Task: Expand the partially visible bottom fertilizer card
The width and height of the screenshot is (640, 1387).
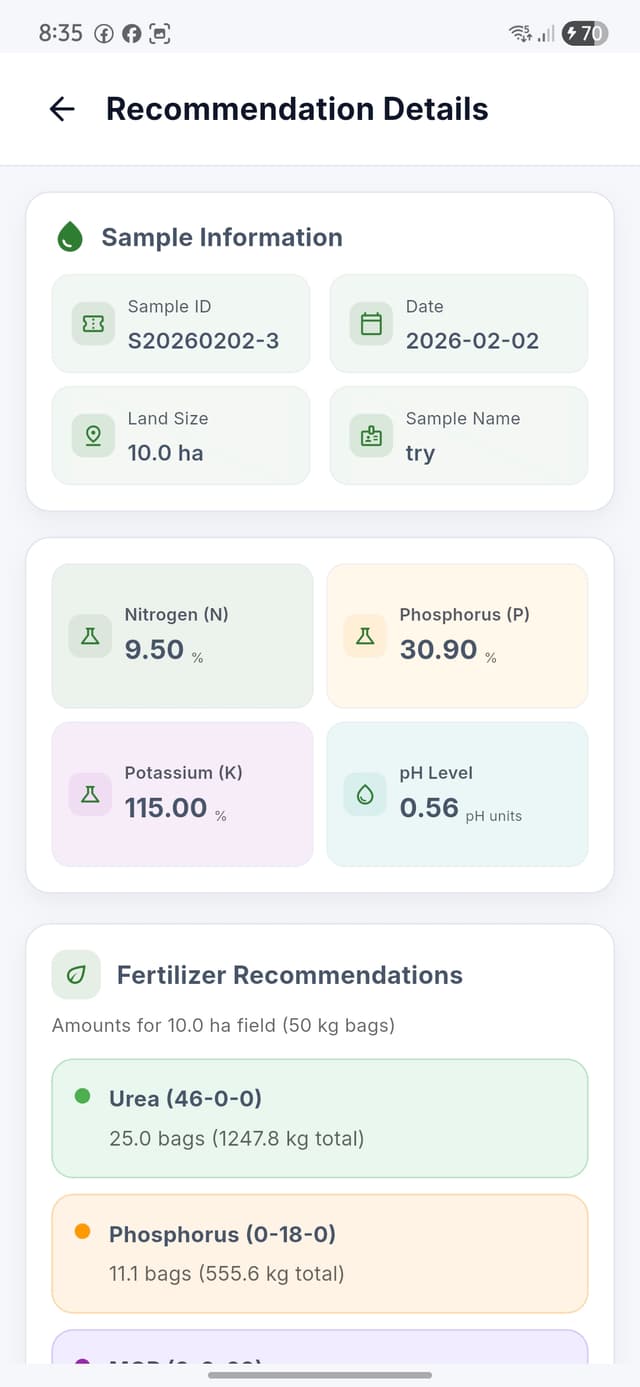Action: coord(320,1360)
